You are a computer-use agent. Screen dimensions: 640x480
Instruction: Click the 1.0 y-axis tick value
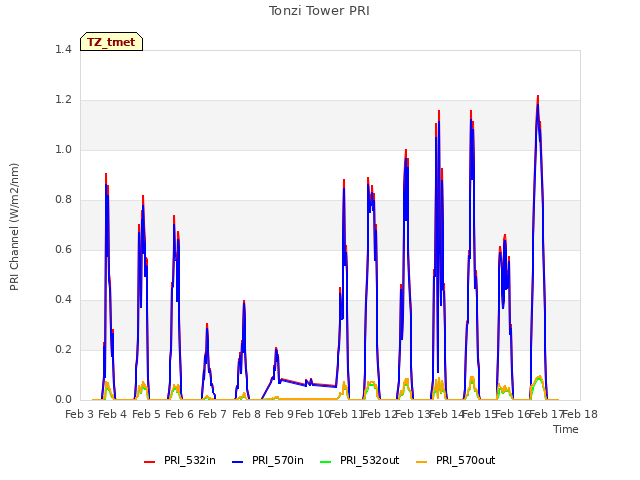(x=63, y=149)
